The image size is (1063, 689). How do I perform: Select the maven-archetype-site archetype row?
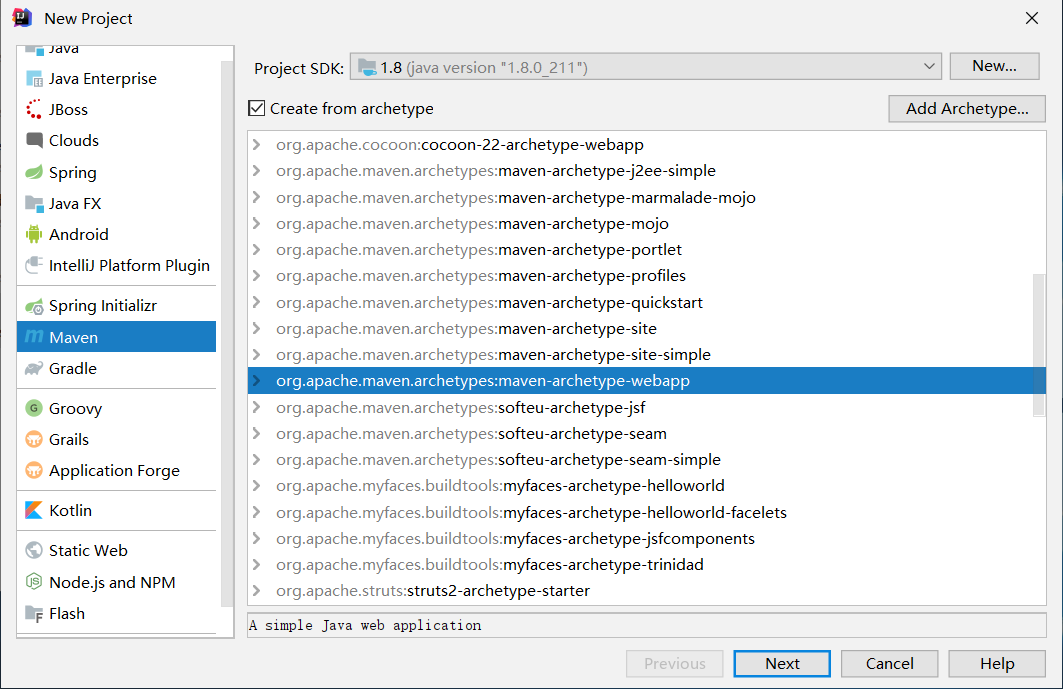click(646, 328)
